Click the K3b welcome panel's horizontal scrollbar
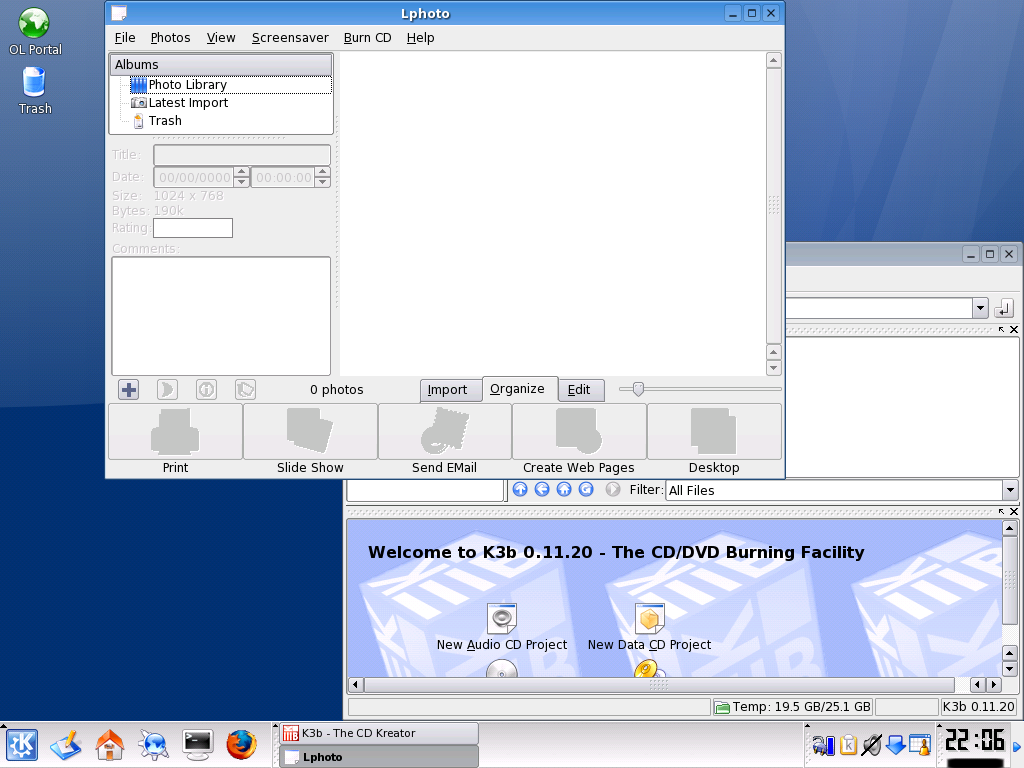This screenshot has height=768, width=1024. pyautogui.click(x=659, y=685)
